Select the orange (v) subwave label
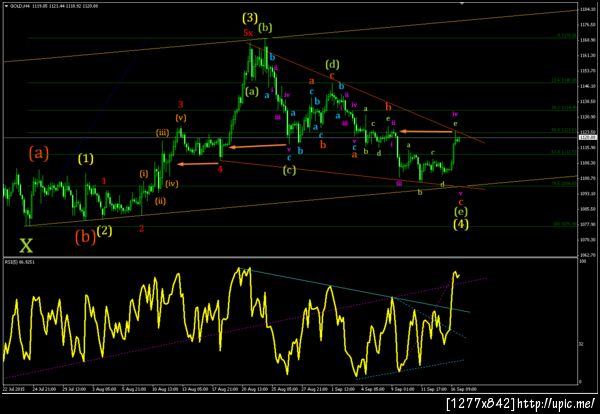Screen dimensions: 600x414 [181, 118]
